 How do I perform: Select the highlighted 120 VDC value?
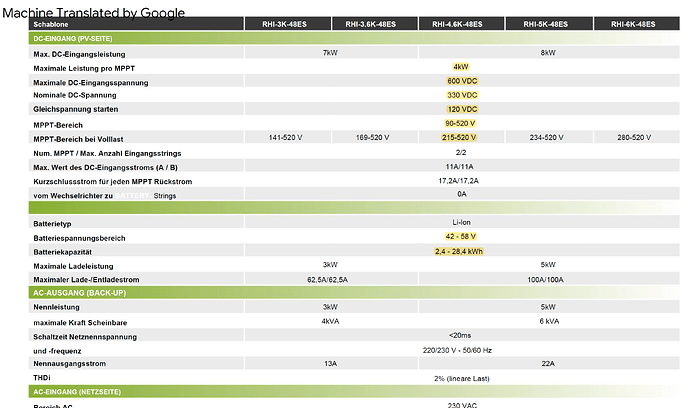coord(462,109)
